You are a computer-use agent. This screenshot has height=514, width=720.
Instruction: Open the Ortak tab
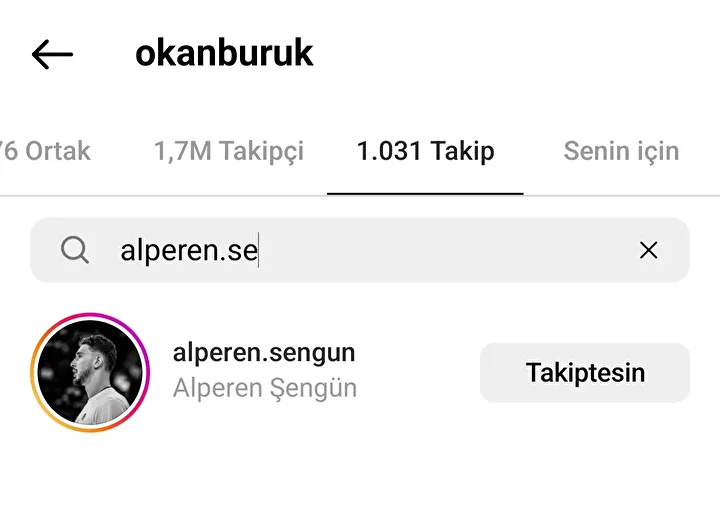pyautogui.click(x=45, y=151)
